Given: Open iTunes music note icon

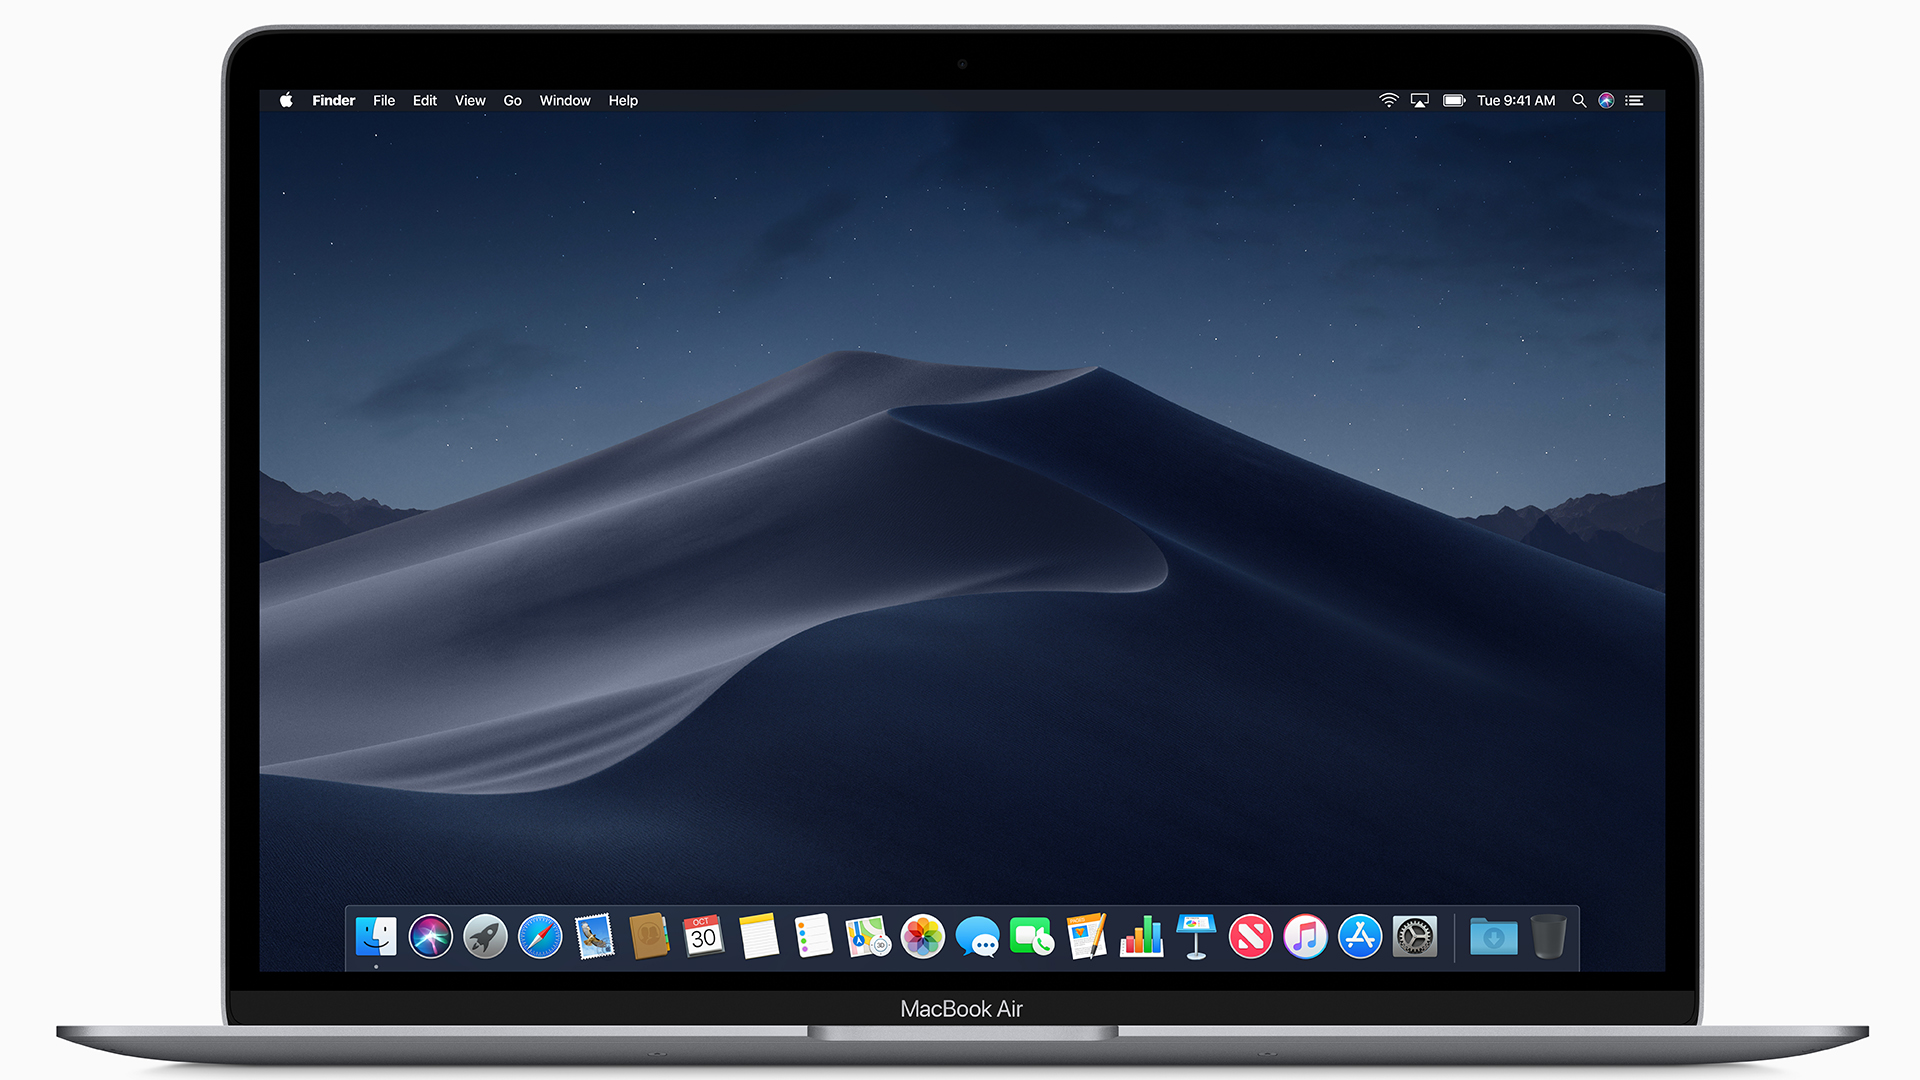Looking at the screenshot, I should tap(1305, 937).
